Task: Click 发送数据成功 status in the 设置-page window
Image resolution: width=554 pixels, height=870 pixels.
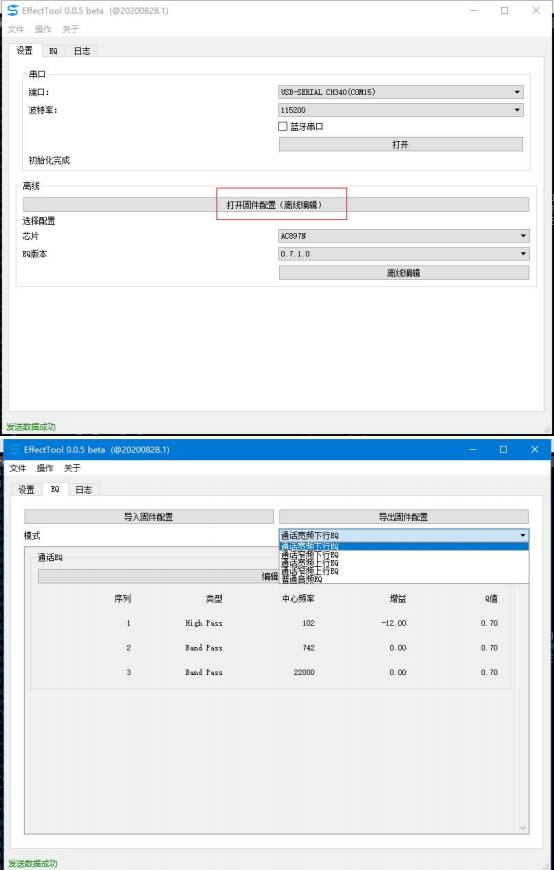Action: pos(31,427)
